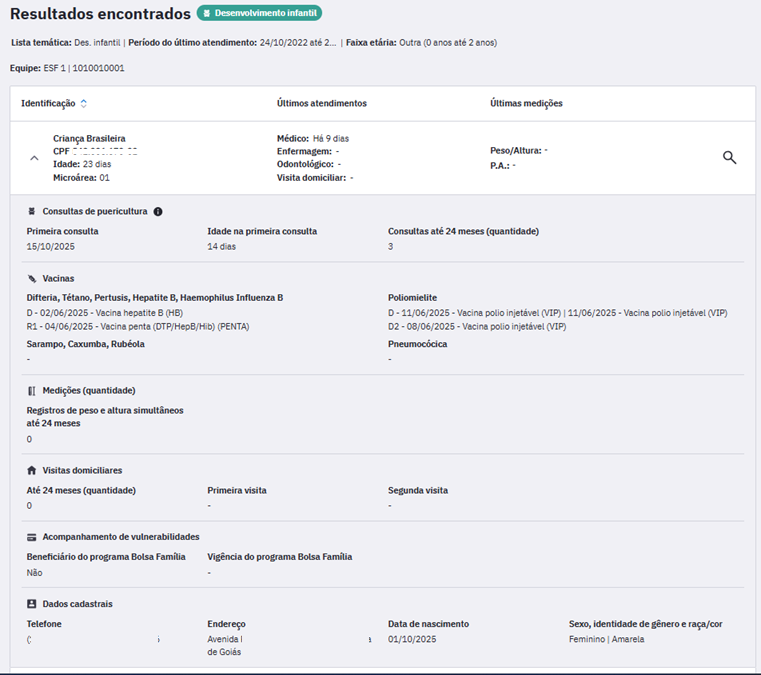Image resolution: width=761 pixels, height=675 pixels.
Task: Click the clipboard icon beside Consultas de puericultura
Action: pyautogui.click(x=32, y=212)
